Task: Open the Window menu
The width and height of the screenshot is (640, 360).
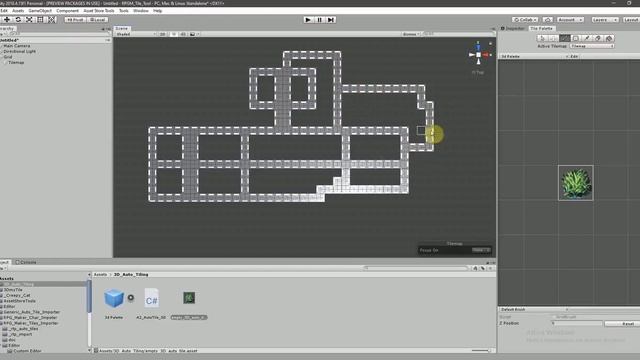Action: click(x=141, y=11)
